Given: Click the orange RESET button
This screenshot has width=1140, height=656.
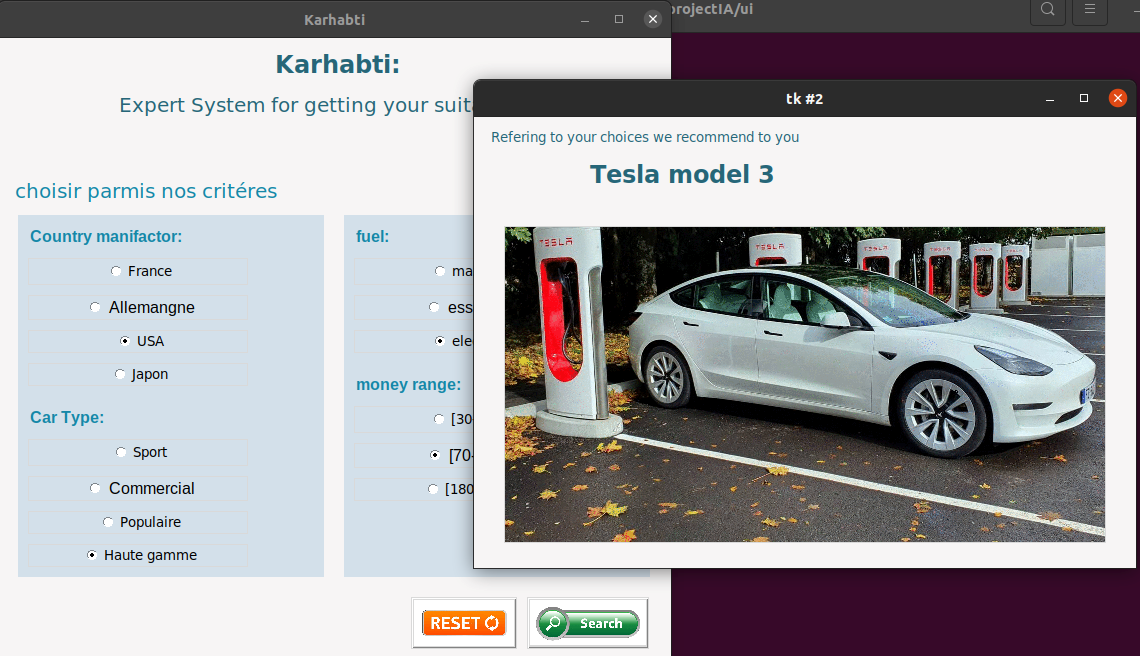Looking at the screenshot, I should [x=464, y=623].
